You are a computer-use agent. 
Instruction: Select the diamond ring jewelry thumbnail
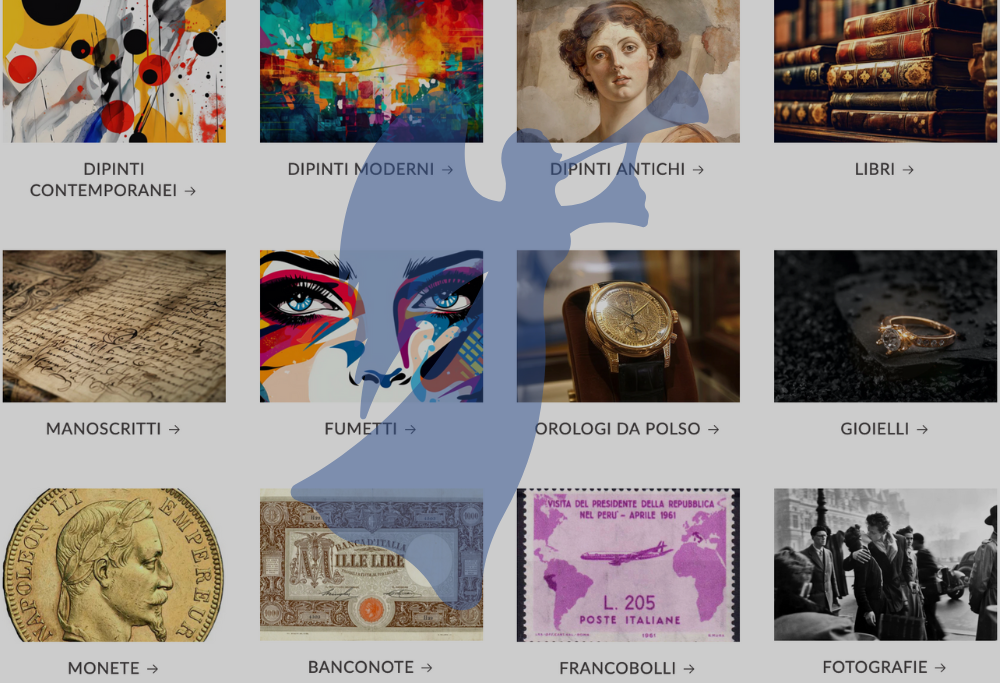(885, 326)
